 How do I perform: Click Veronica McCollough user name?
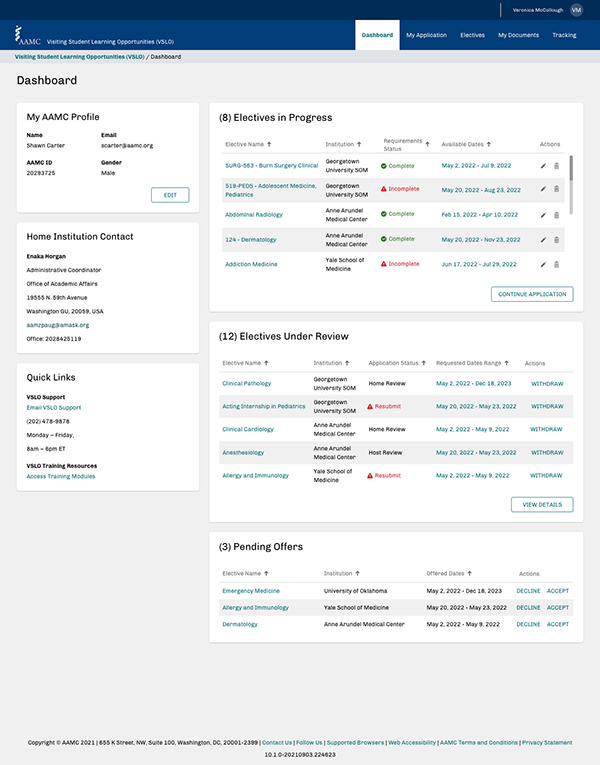(x=538, y=10)
